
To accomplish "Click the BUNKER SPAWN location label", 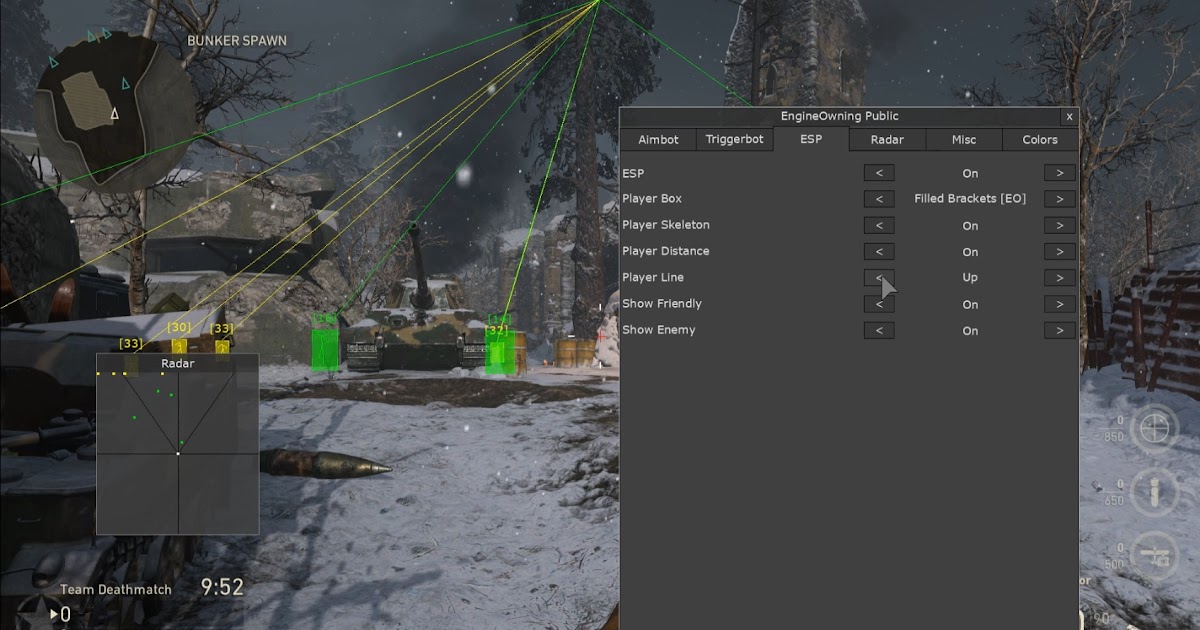I will pos(237,41).
